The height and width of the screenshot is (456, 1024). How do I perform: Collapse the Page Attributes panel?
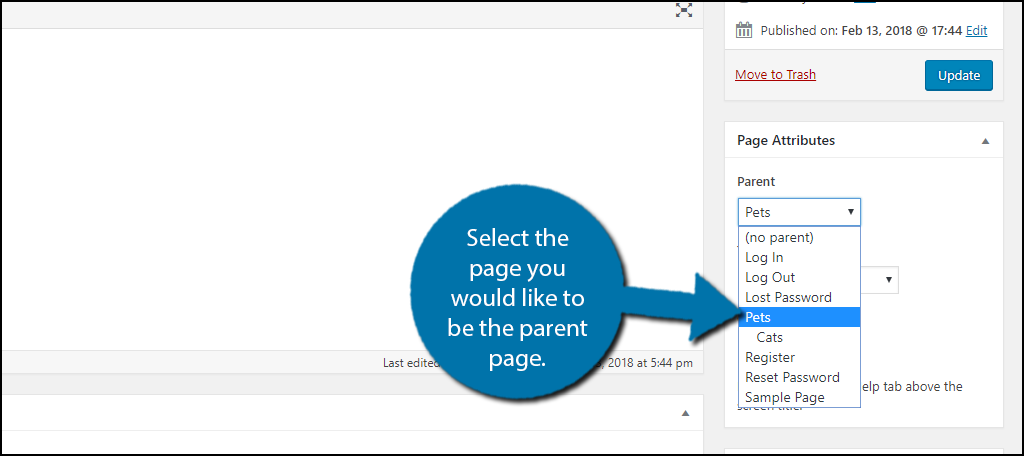pos(985,140)
